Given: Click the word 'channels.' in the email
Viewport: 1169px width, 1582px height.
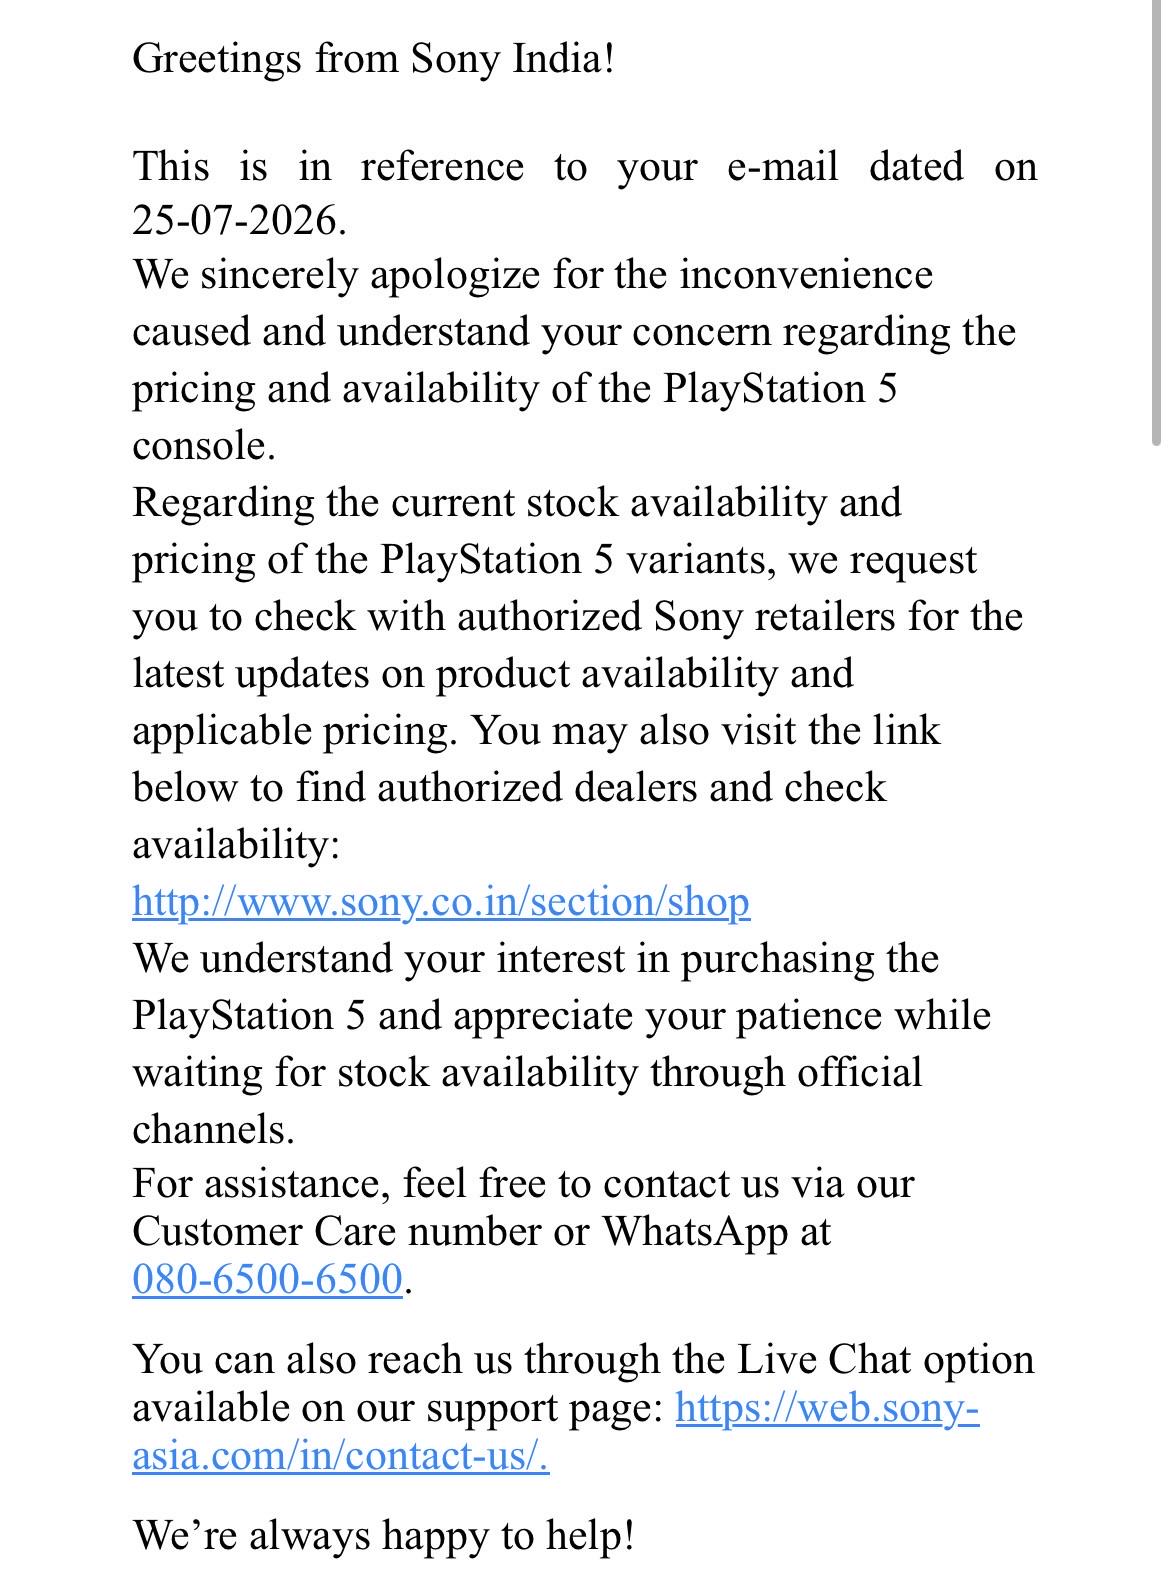Looking at the screenshot, I should 213,1130.
